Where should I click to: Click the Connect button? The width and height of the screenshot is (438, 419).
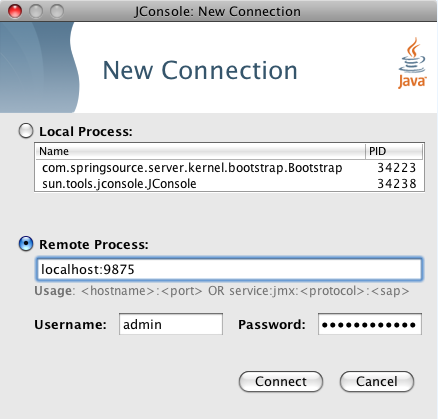tap(281, 381)
